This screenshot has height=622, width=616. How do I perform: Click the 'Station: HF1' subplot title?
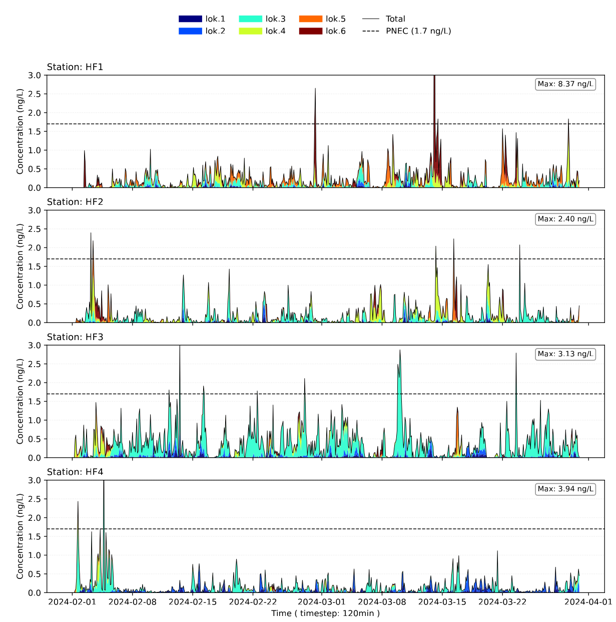click(x=75, y=67)
